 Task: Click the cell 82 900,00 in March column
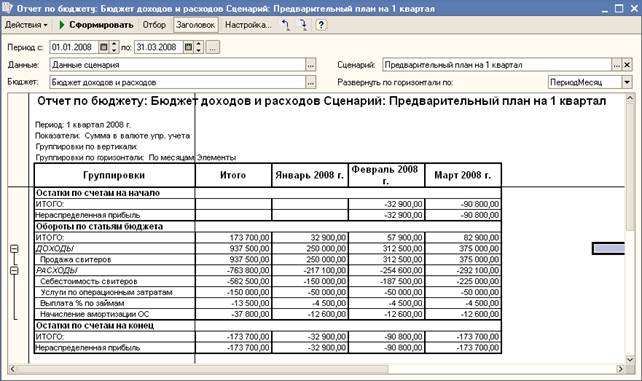(463, 237)
